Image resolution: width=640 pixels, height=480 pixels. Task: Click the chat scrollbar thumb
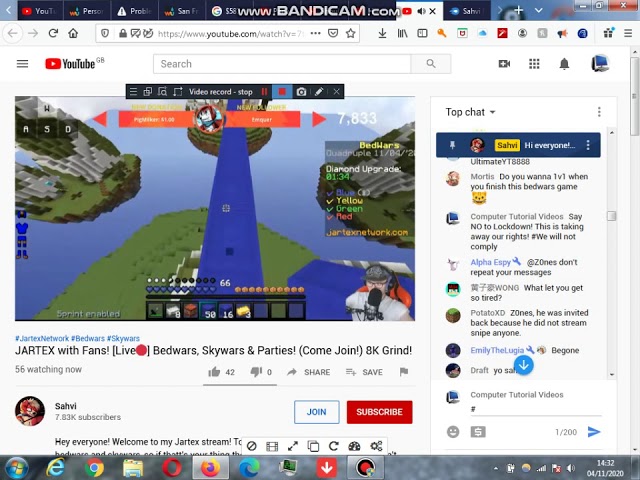tap(611, 216)
